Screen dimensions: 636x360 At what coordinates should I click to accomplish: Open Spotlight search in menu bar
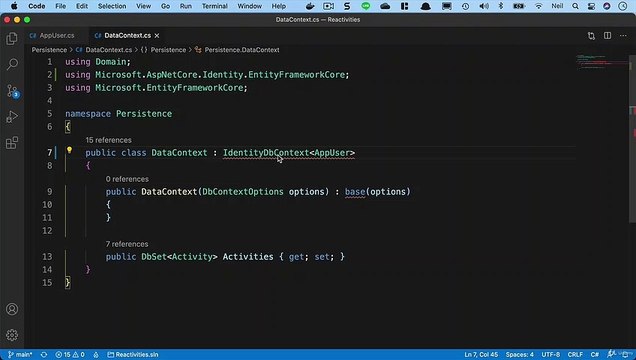575,6
